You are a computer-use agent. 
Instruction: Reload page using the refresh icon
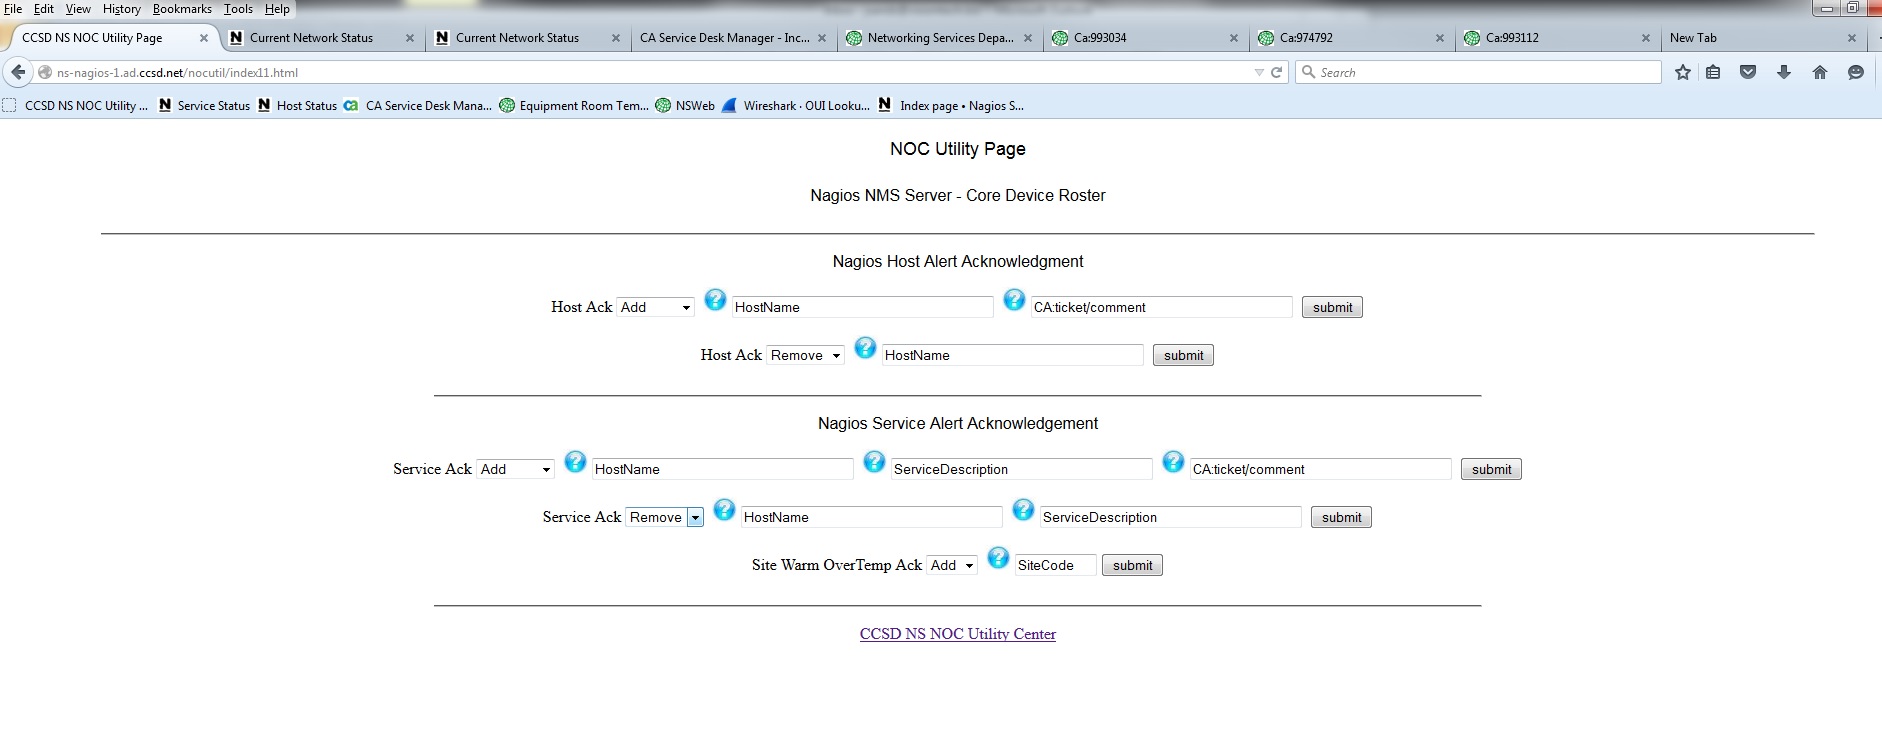[1276, 72]
